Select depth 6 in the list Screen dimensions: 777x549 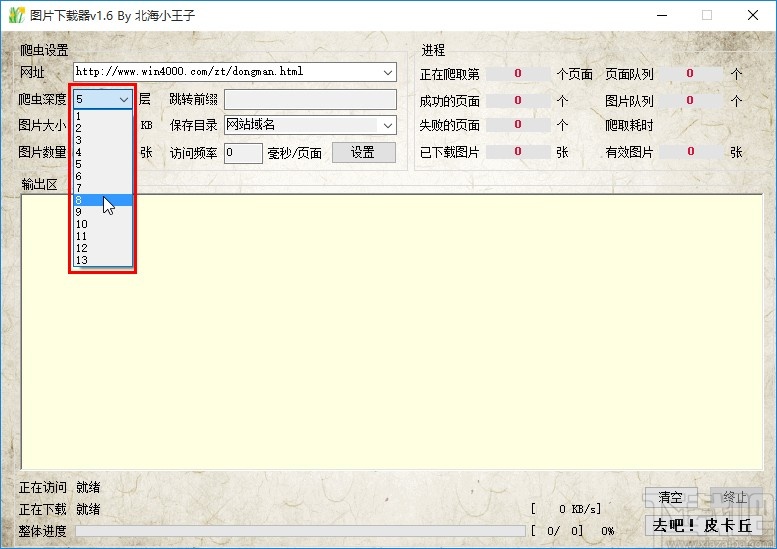[x=103, y=176]
